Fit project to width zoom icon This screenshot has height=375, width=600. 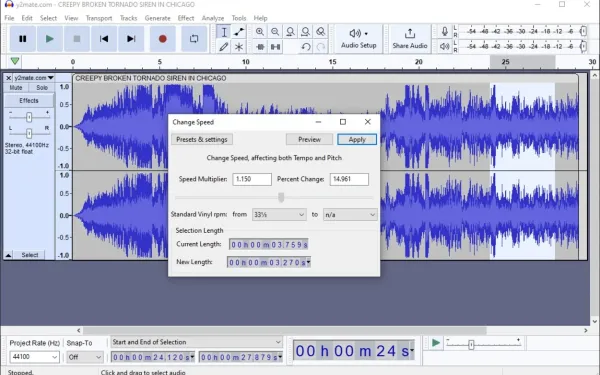[305, 32]
